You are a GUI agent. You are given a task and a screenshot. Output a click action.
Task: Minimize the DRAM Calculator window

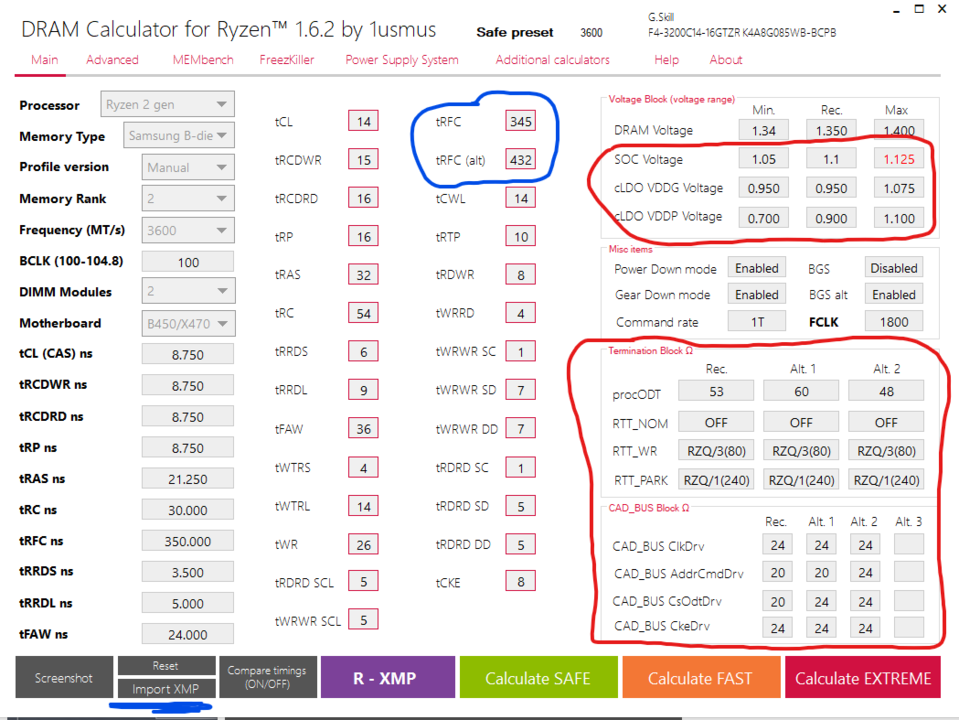click(896, 10)
